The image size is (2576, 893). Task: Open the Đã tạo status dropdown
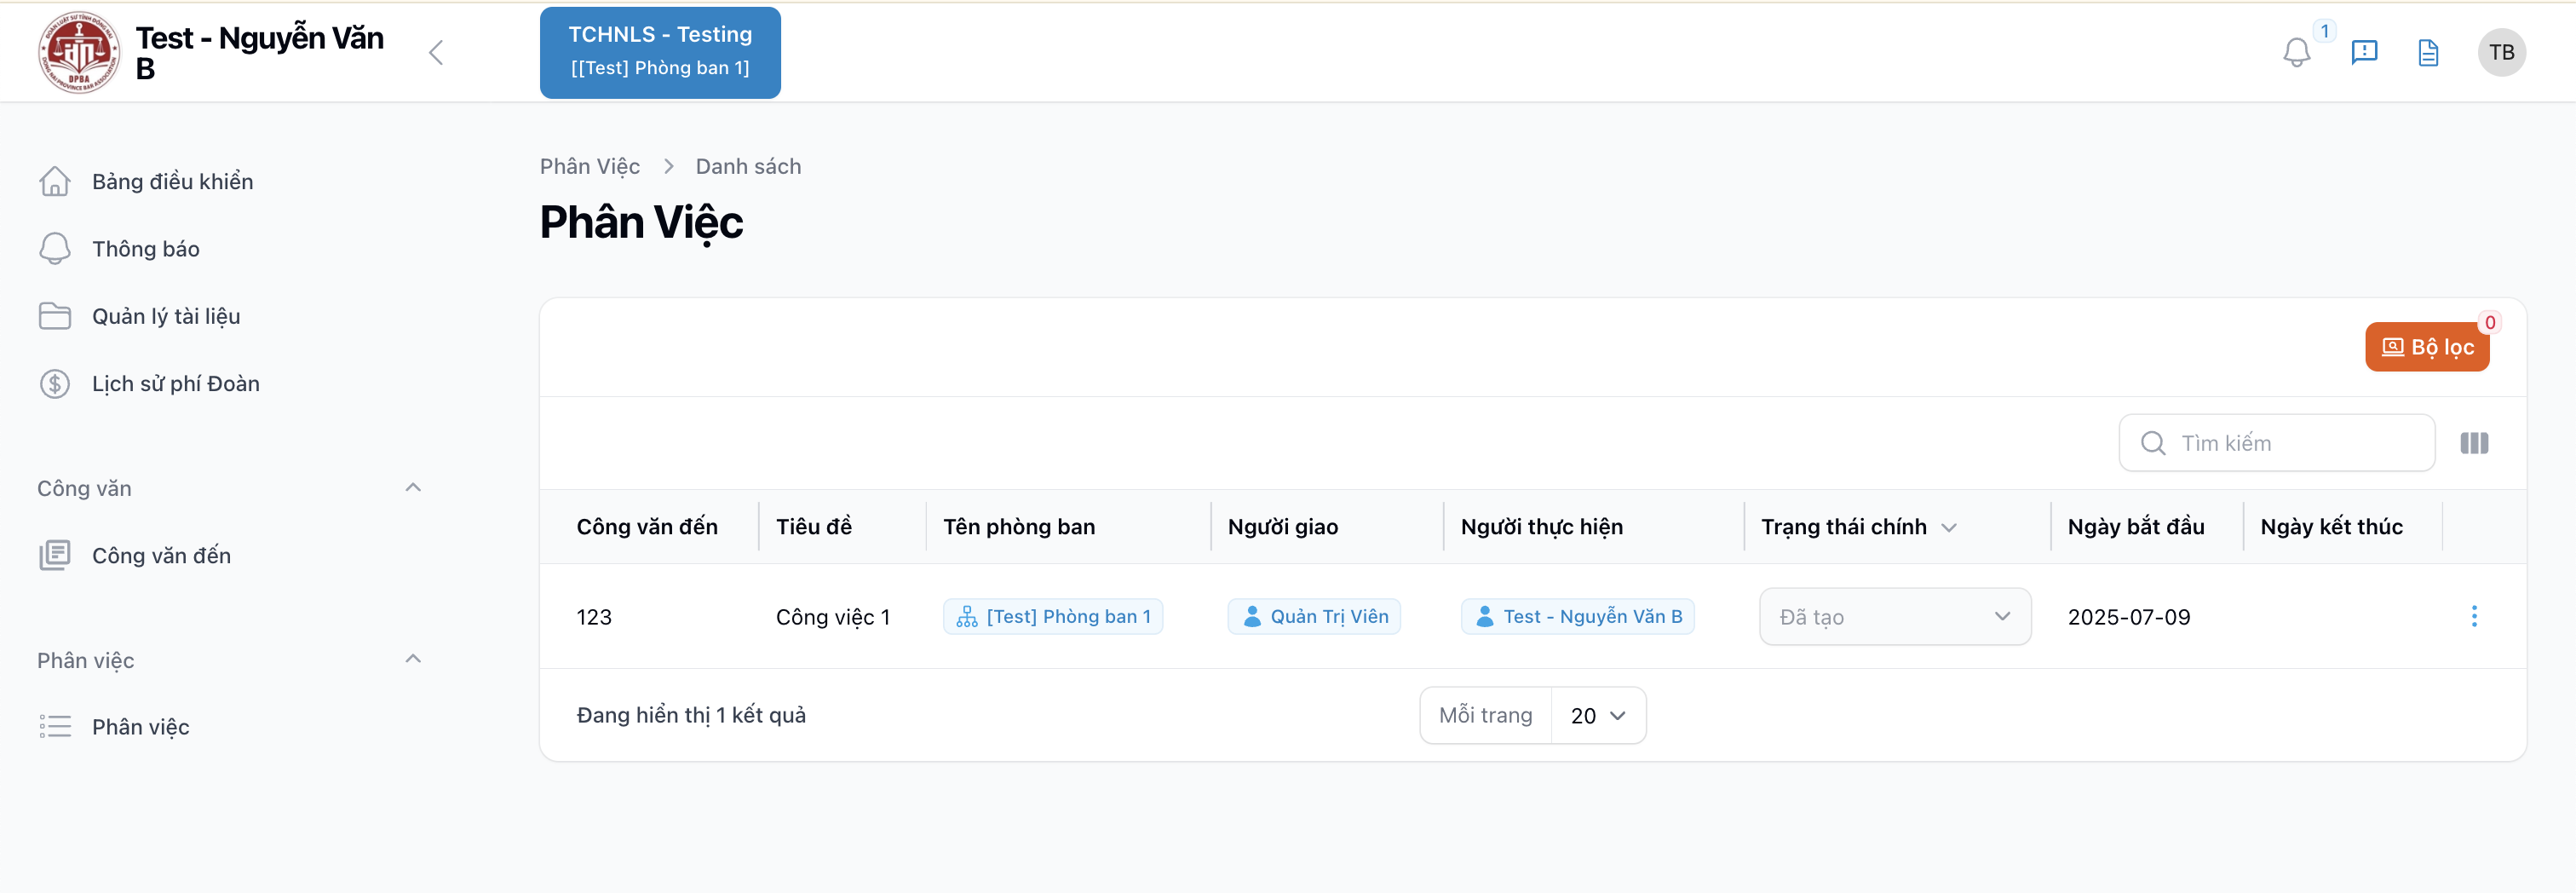[1894, 617]
